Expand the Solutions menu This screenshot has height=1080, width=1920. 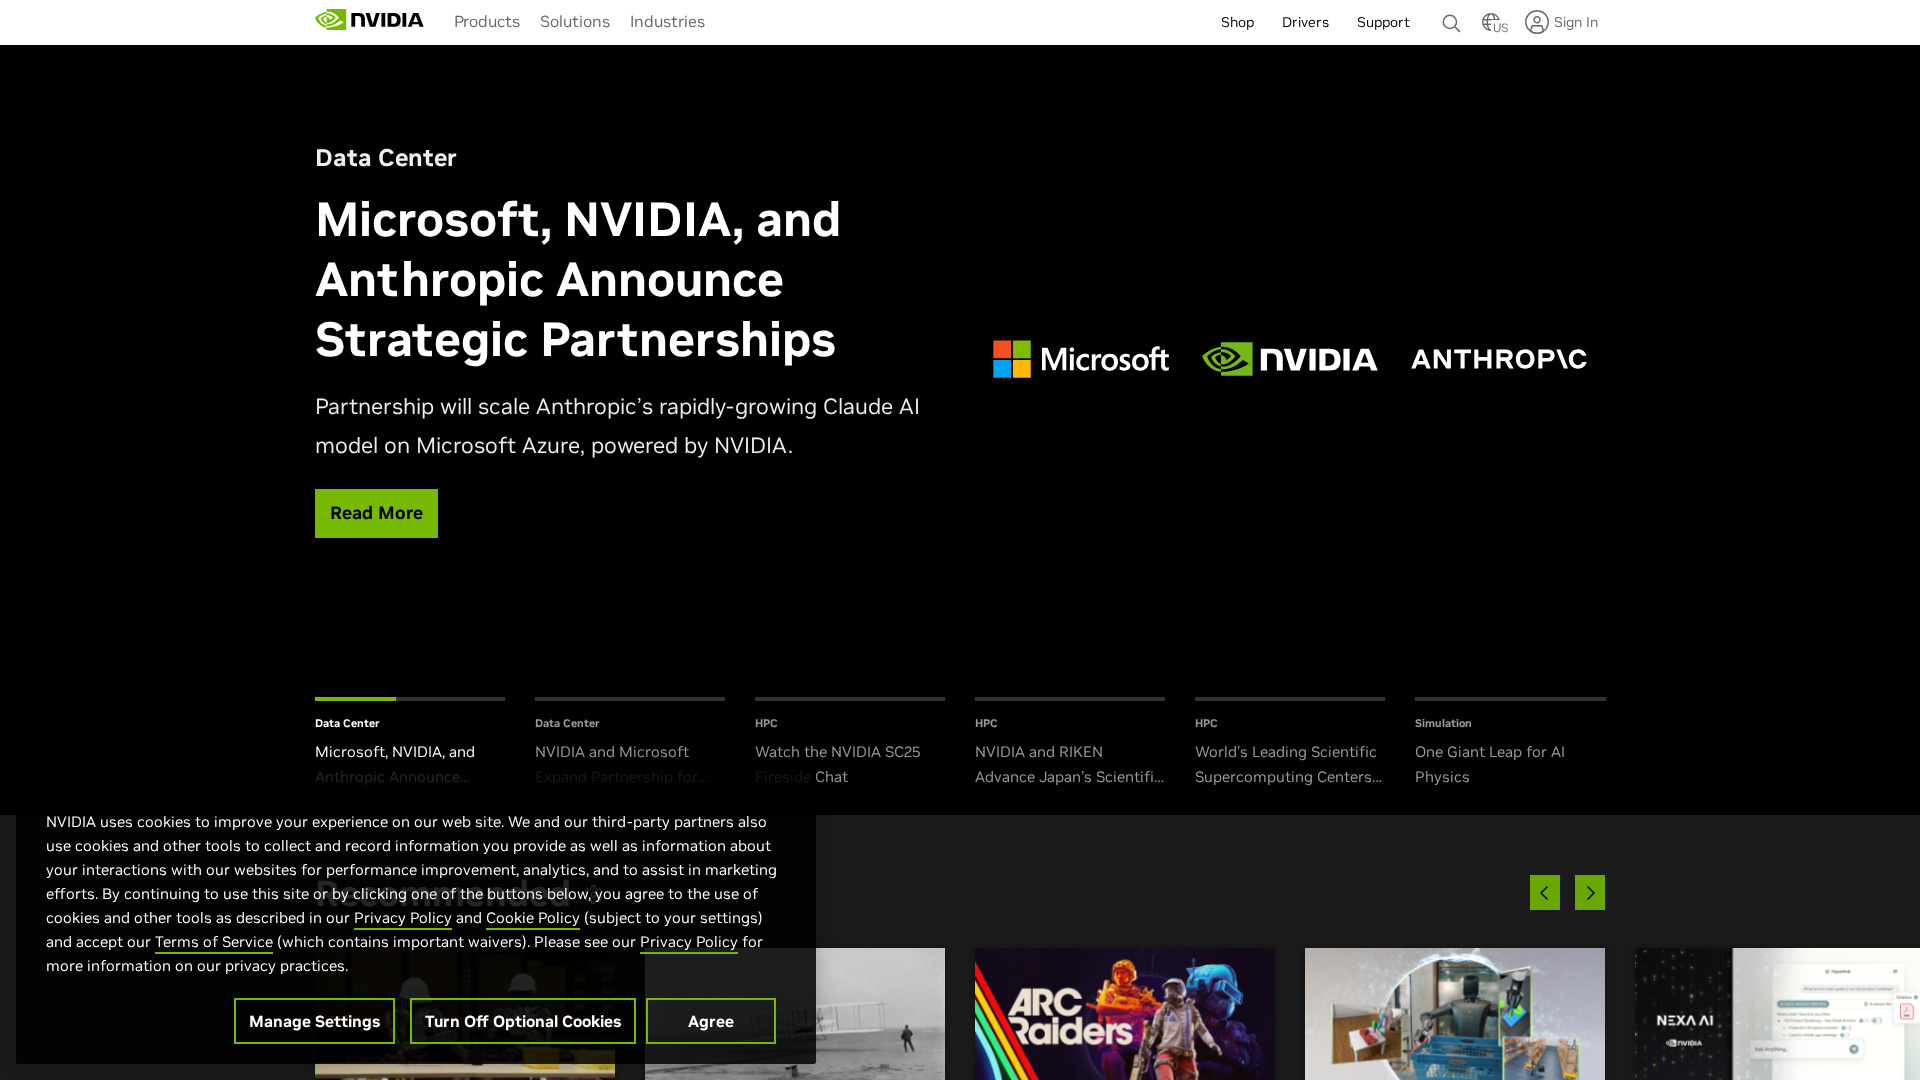[x=574, y=22]
